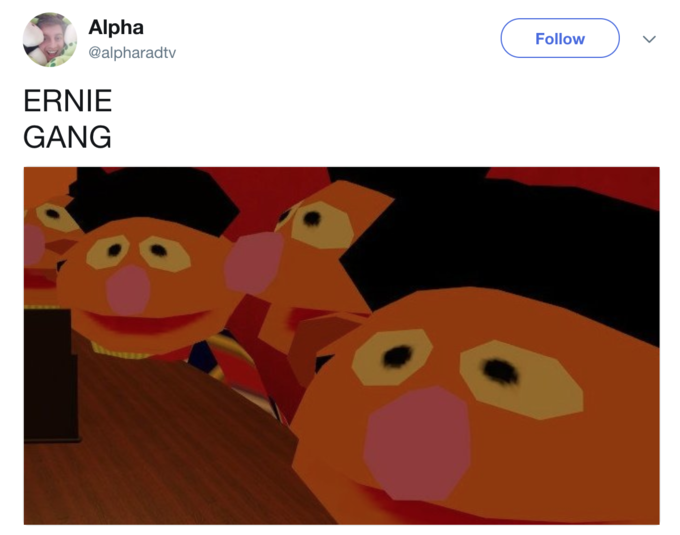The height and width of the screenshot is (535, 680).
Task: Click the Follow button
Action: (560, 38)
